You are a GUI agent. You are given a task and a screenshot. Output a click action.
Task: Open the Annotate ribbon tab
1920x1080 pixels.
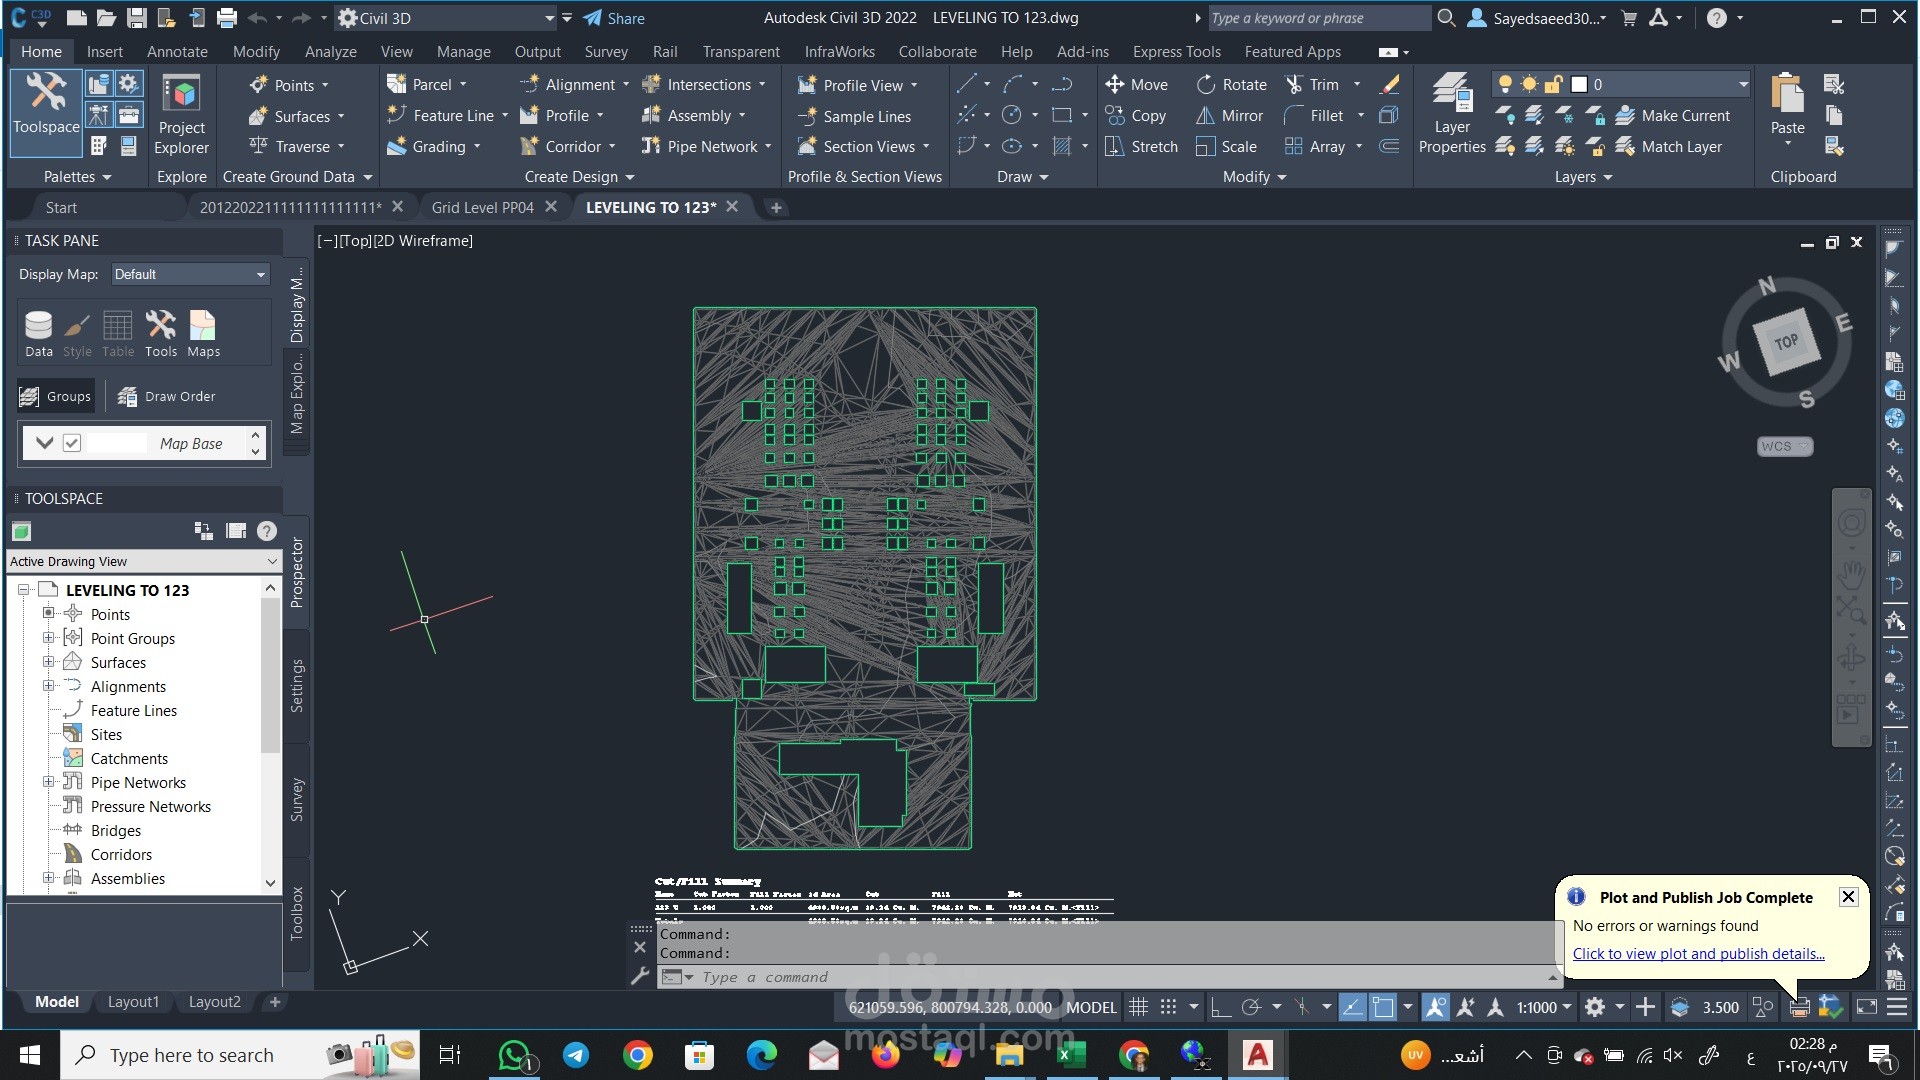pos(177,52)
